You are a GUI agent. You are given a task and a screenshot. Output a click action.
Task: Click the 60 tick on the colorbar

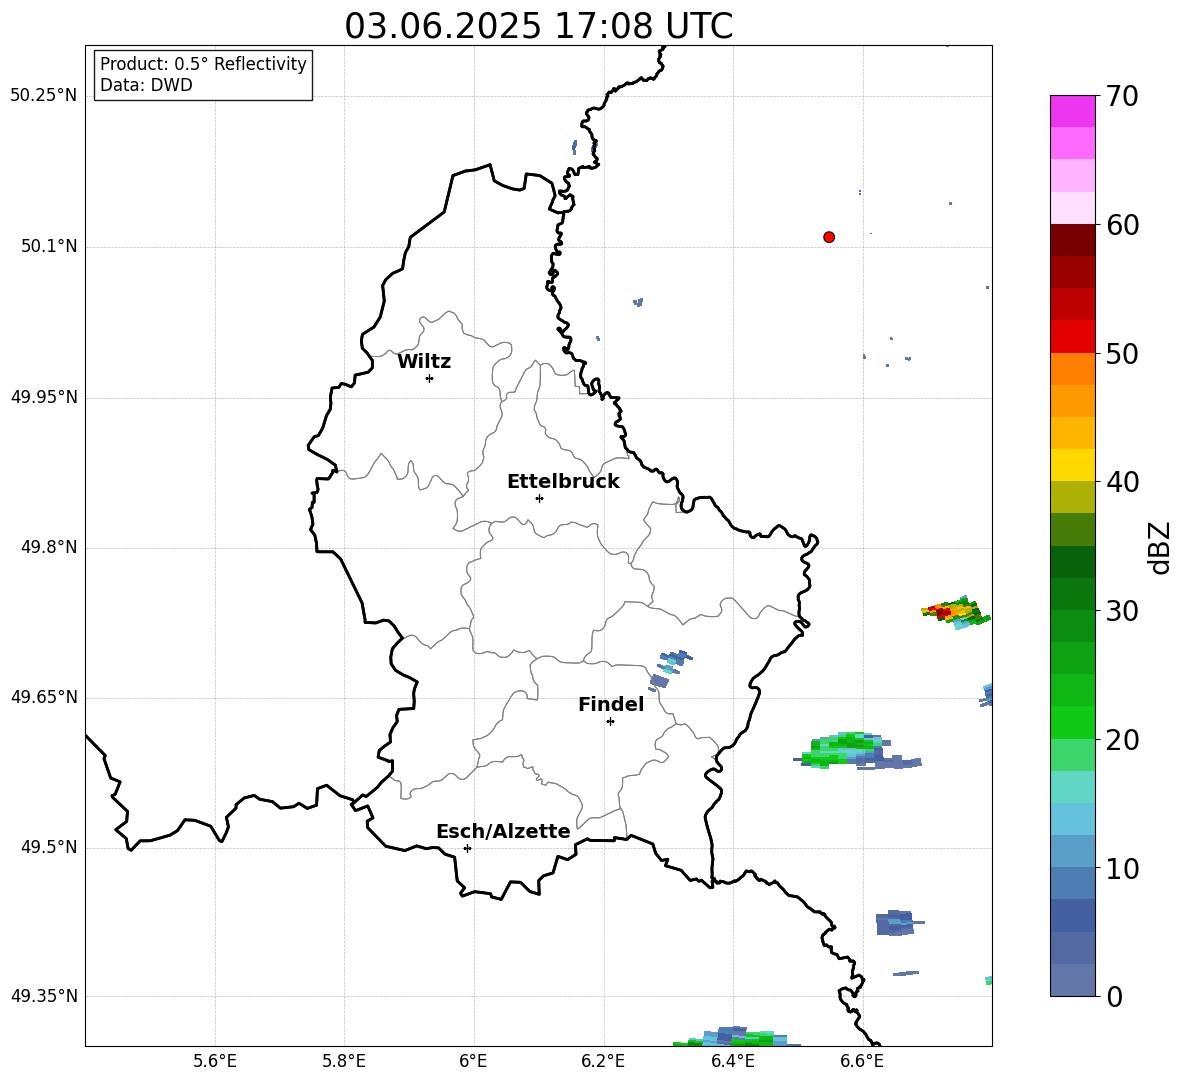coord(1121,225)
